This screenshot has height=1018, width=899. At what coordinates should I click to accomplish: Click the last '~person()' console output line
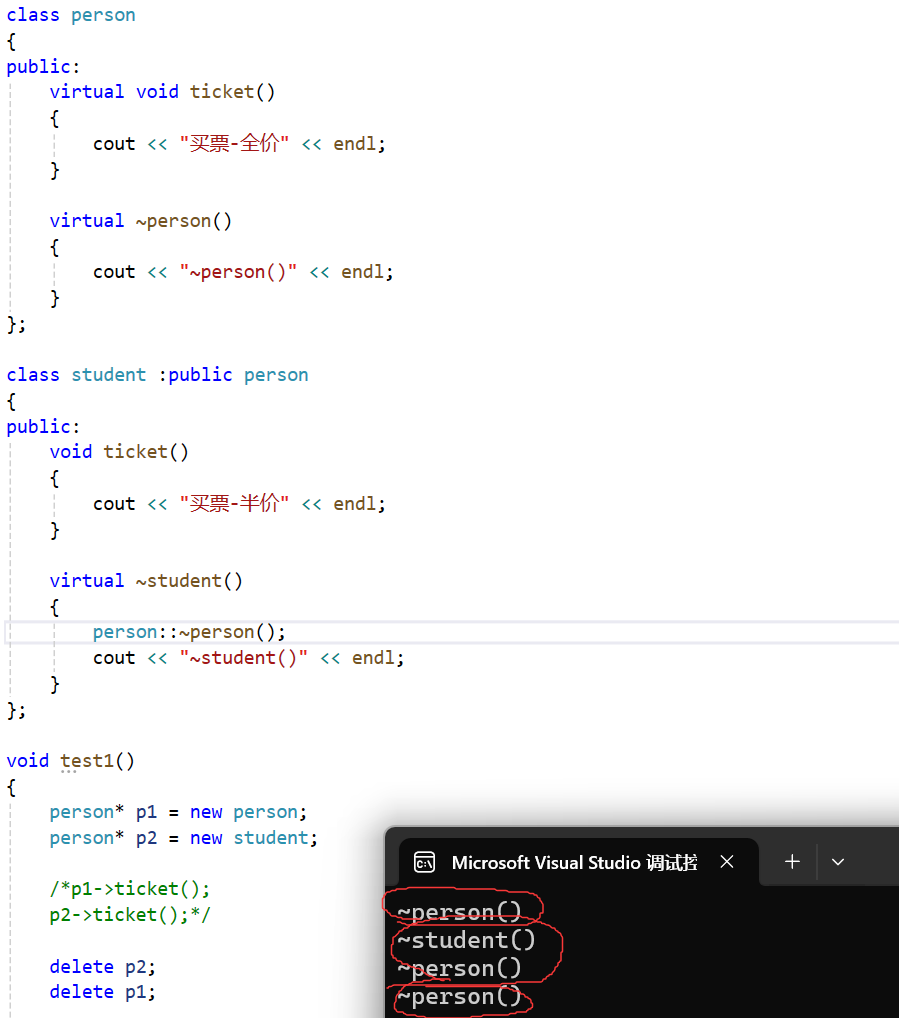coord(460,997)
